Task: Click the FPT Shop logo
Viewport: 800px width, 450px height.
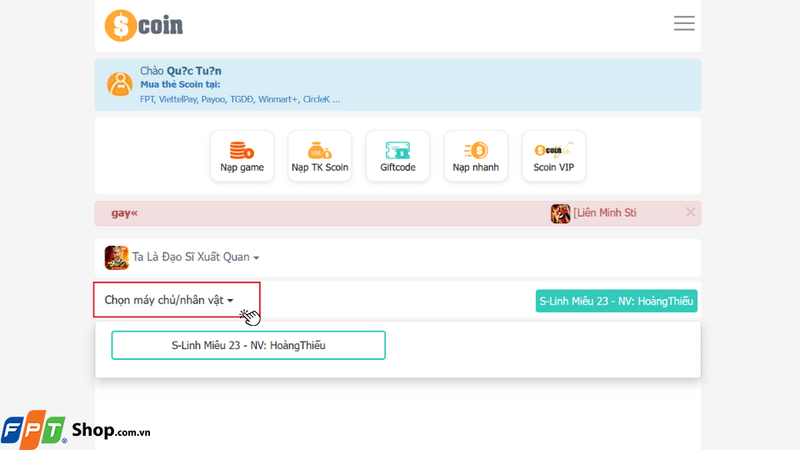Action: click(75, 430)
